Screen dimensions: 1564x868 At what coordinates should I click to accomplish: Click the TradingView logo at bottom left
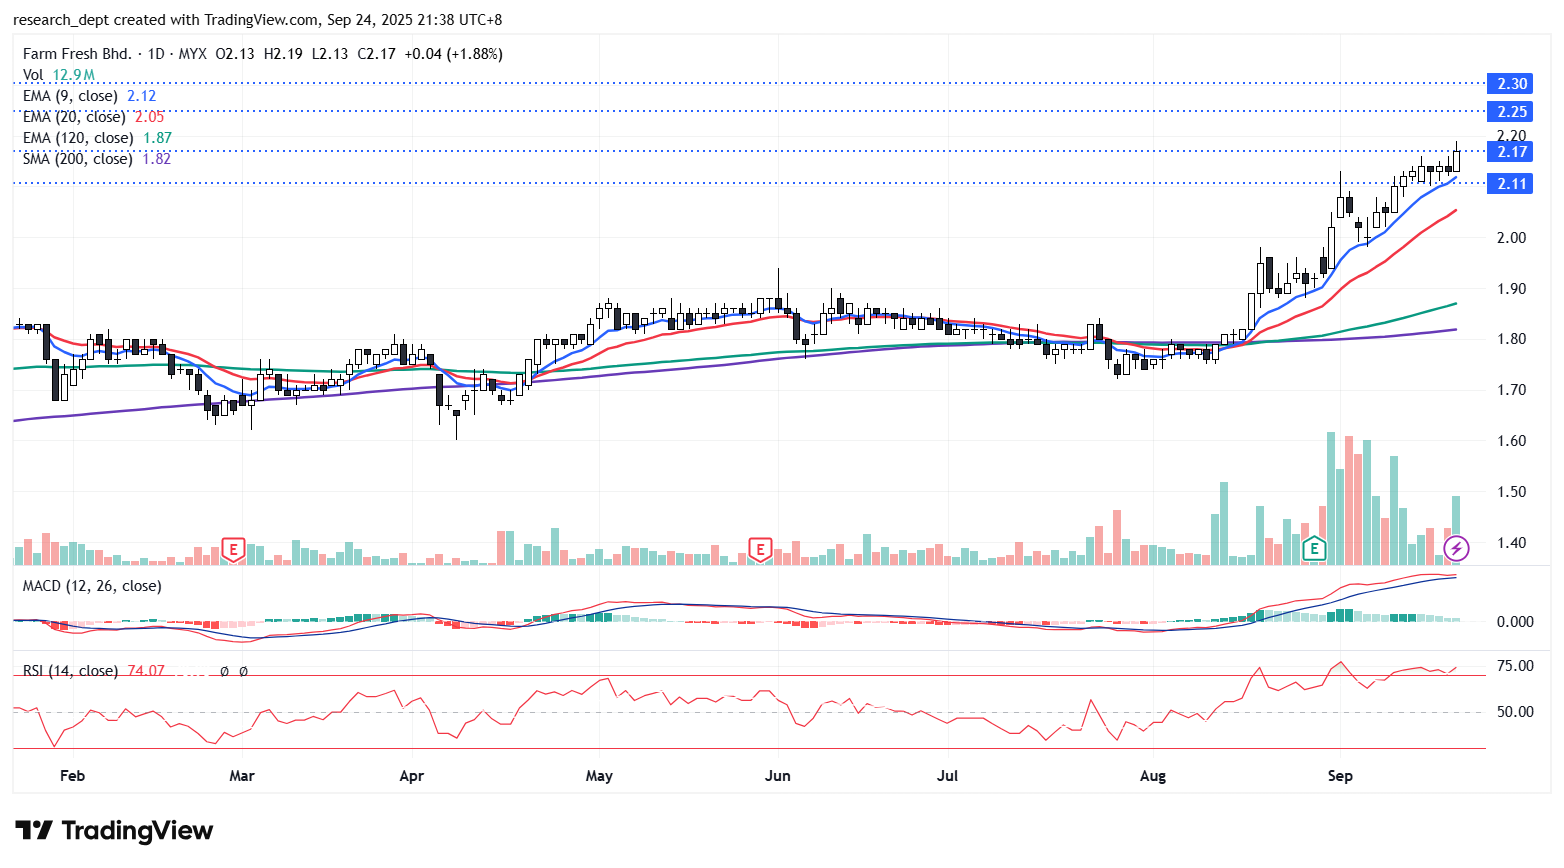tap(114, 831)
